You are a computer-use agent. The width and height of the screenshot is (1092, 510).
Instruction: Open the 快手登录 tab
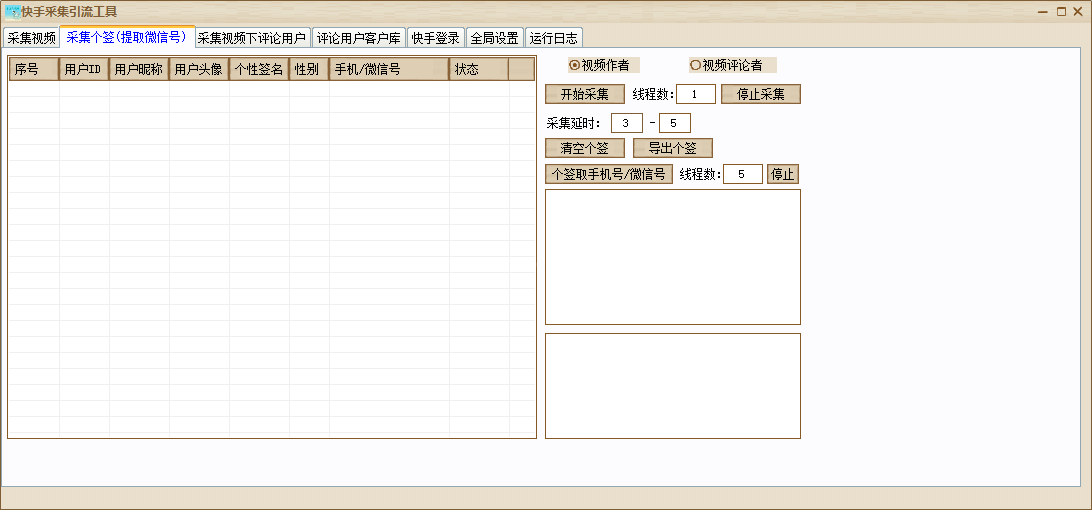(435, 38)
